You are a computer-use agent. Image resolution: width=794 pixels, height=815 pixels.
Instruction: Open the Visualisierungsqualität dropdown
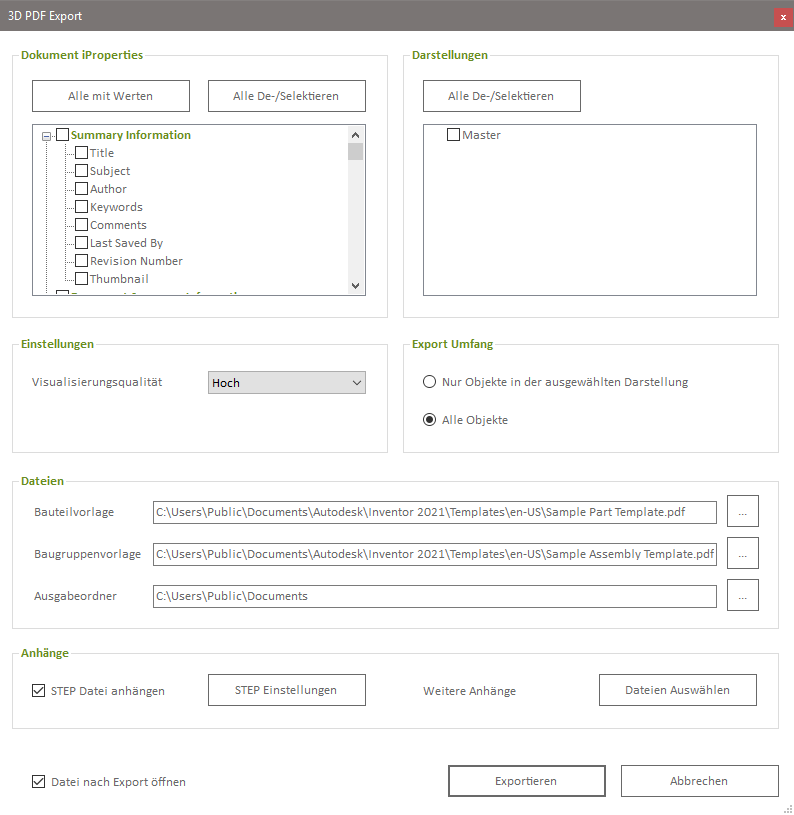(287, 382)
